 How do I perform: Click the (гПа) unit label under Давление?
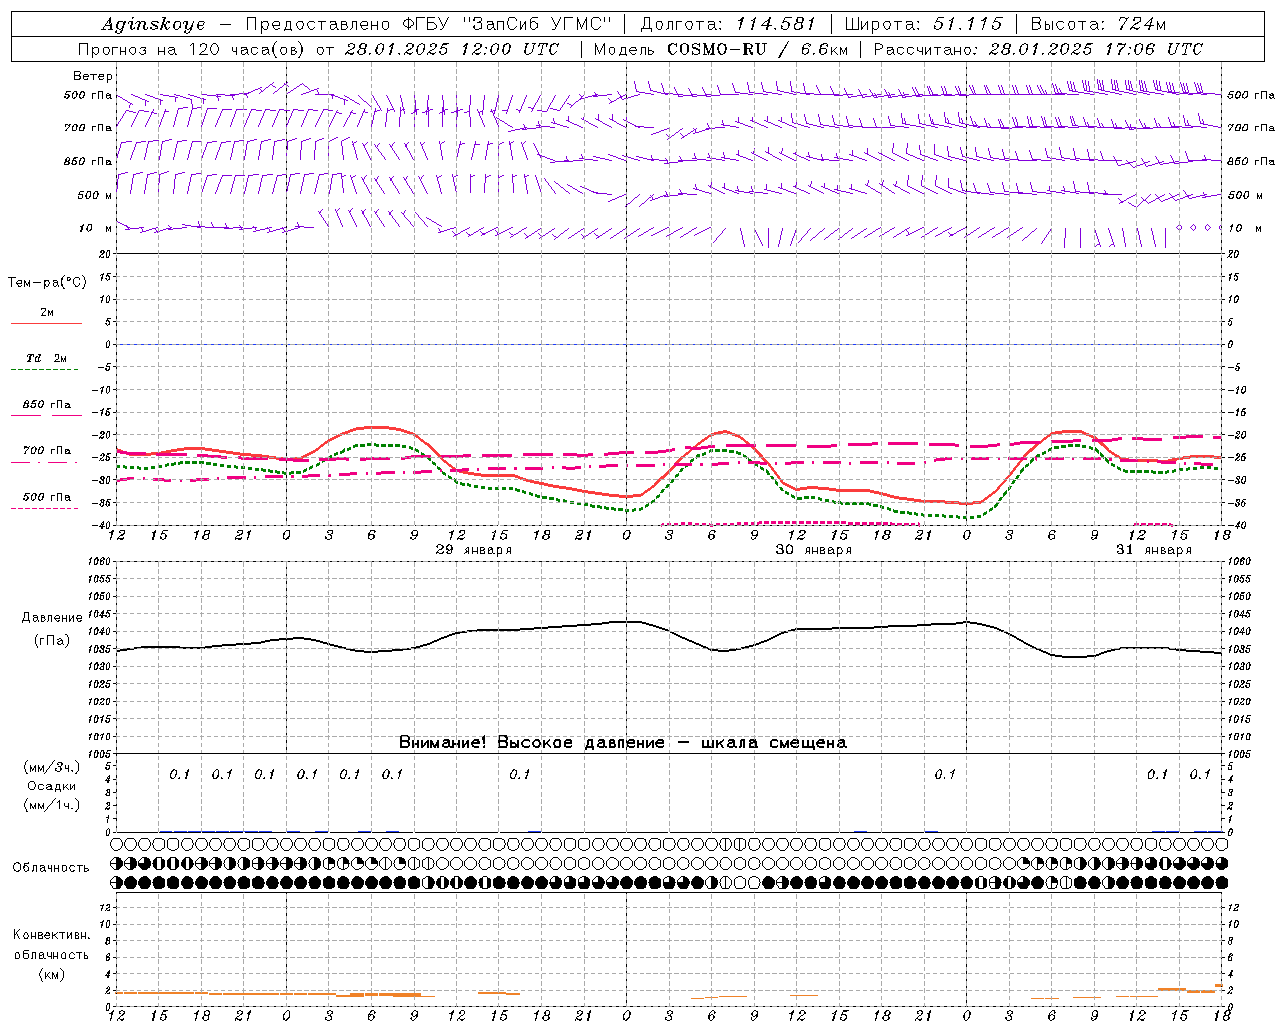click(x=52, y=641)
